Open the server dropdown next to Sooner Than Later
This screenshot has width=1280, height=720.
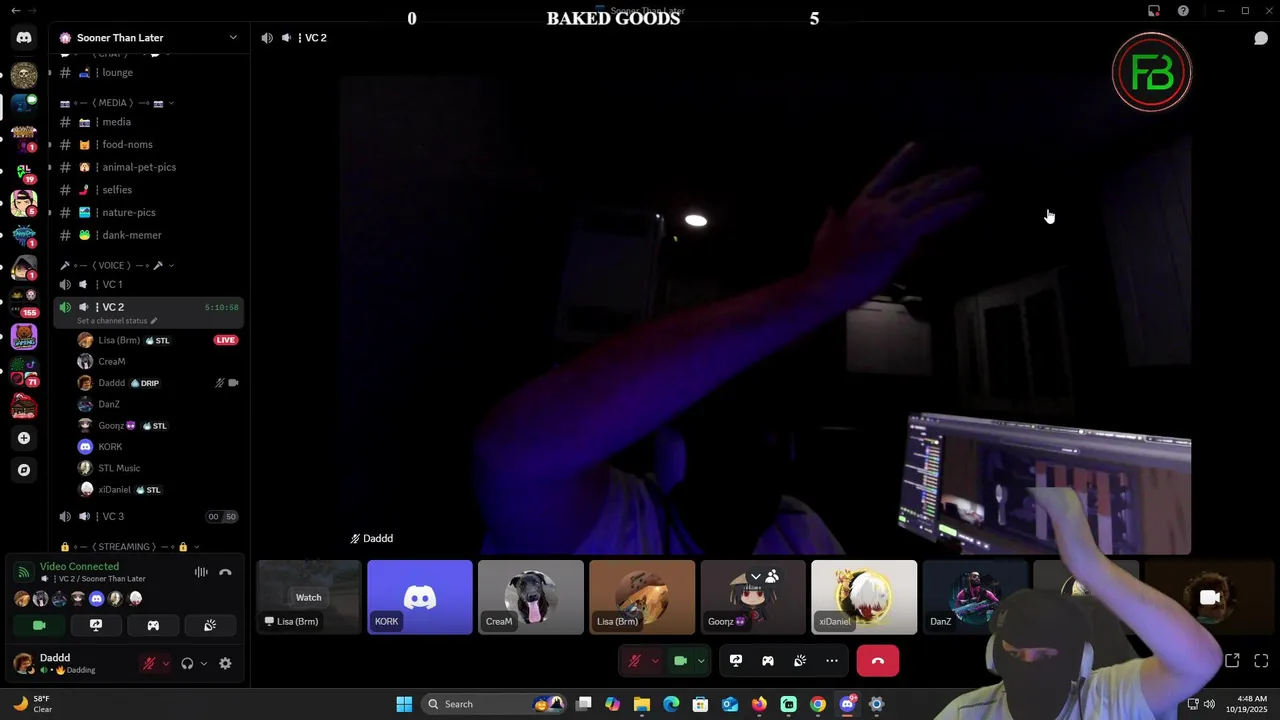click(233, 38)
